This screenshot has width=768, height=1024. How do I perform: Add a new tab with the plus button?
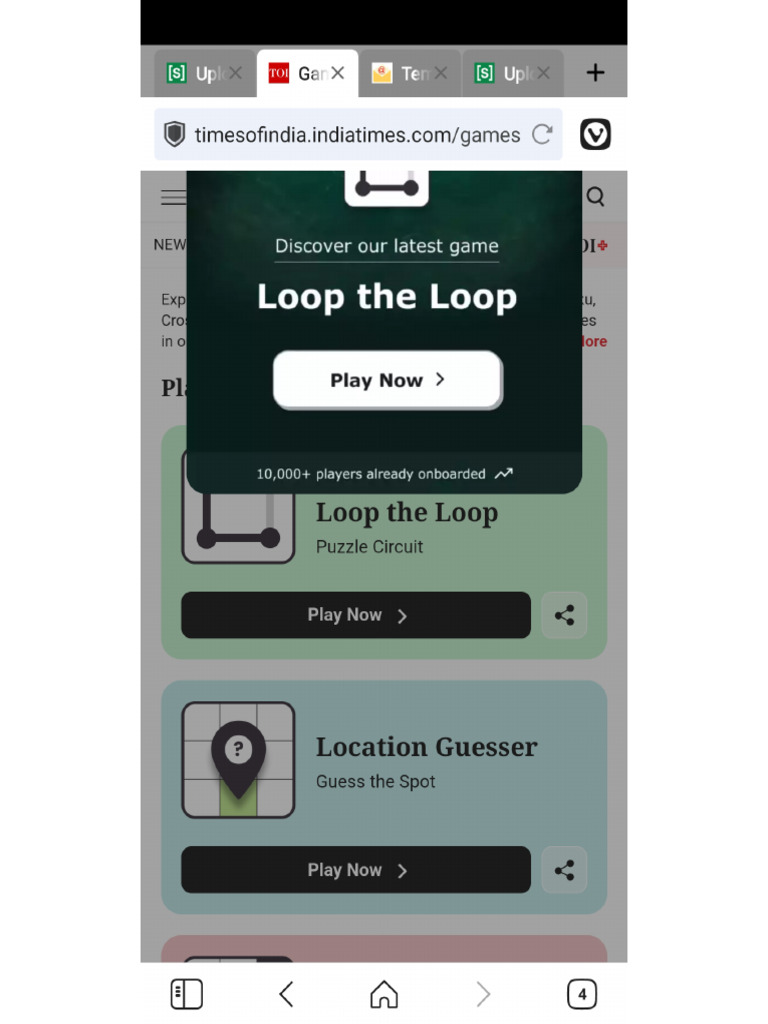(595, 72)
